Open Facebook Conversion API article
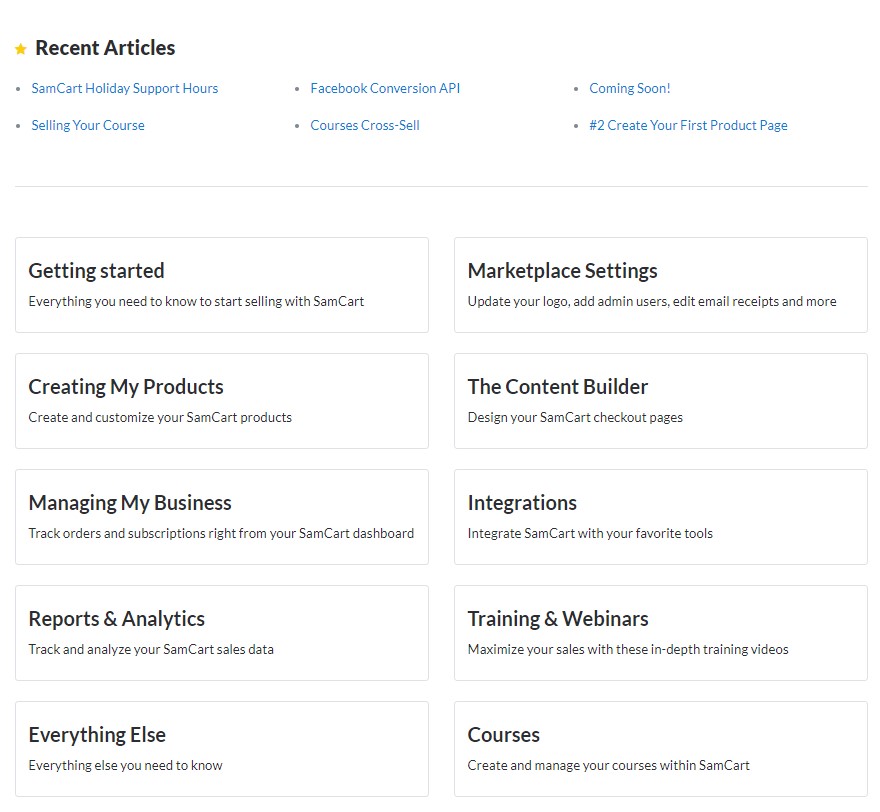The image size is (880, 812). click(x=385, y=88)
